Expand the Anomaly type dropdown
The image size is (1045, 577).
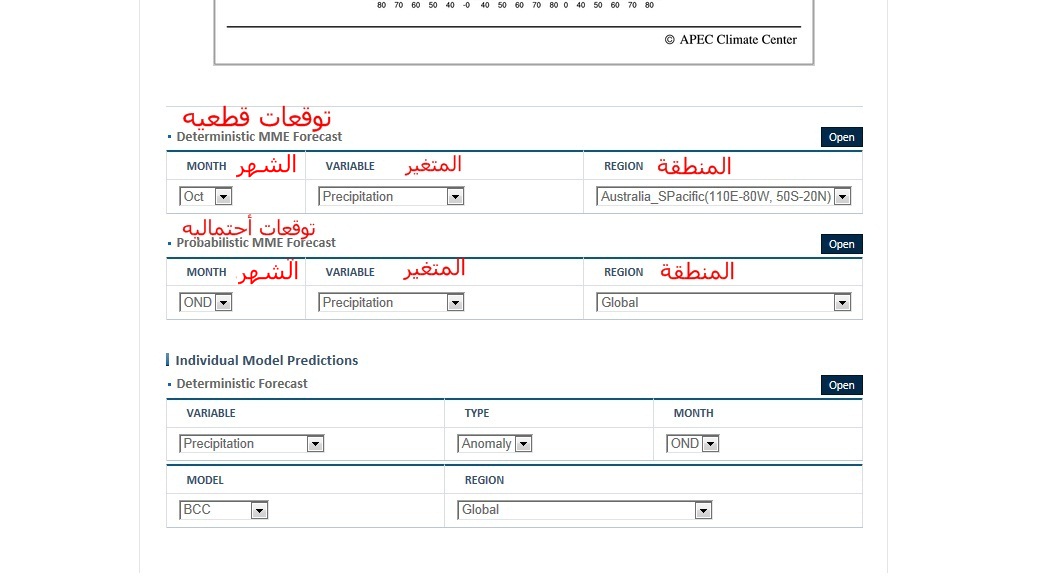coord(495,444)
